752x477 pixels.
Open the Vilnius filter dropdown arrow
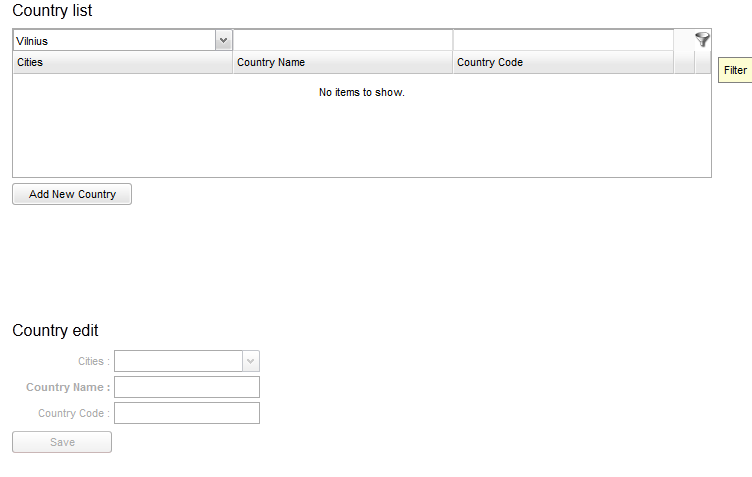(223, 41)
